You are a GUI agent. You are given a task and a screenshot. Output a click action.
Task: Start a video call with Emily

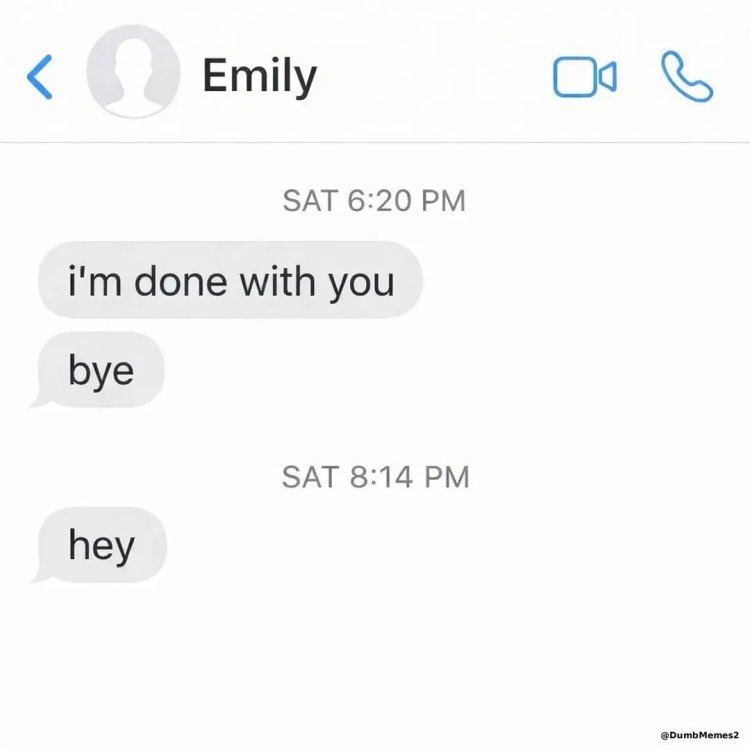coord(585,77)
